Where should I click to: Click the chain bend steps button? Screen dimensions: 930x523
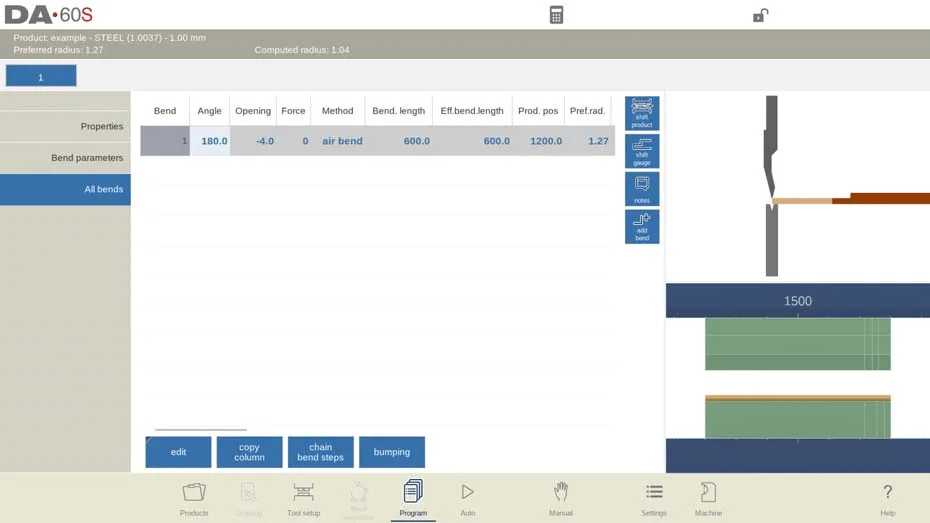point(320,452)
